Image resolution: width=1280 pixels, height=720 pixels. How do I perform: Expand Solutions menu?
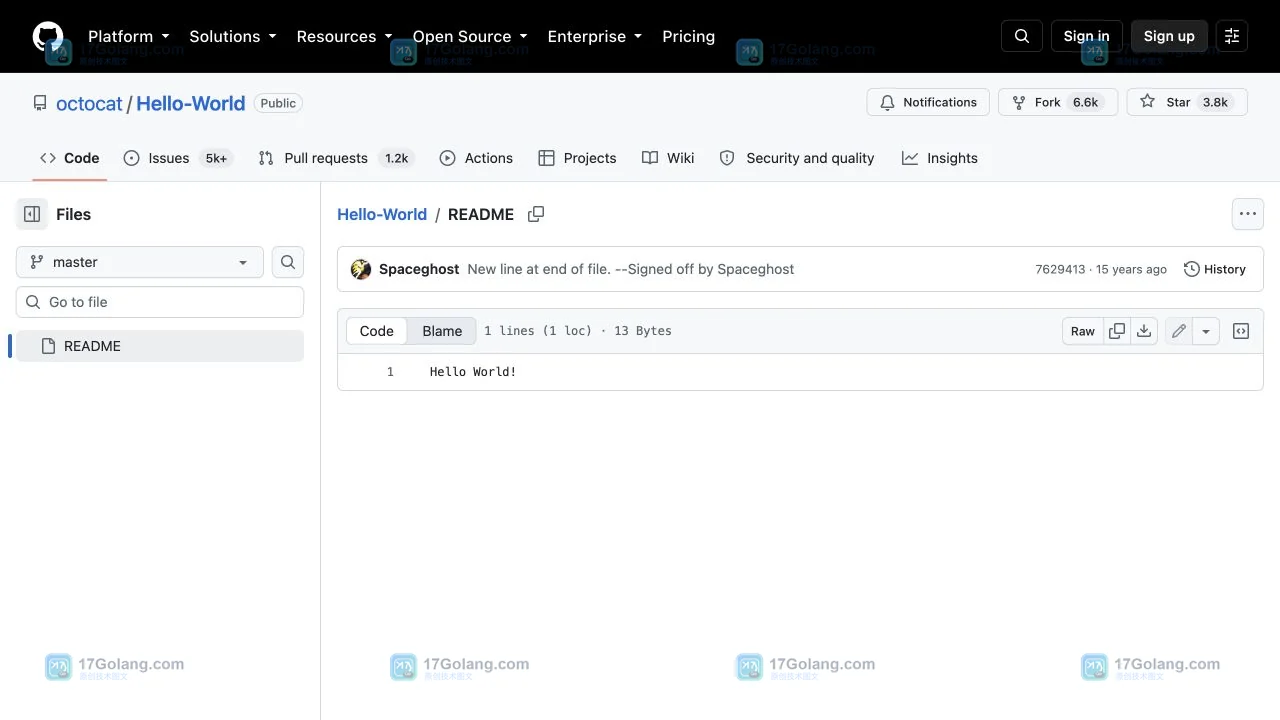click(233, 36)
